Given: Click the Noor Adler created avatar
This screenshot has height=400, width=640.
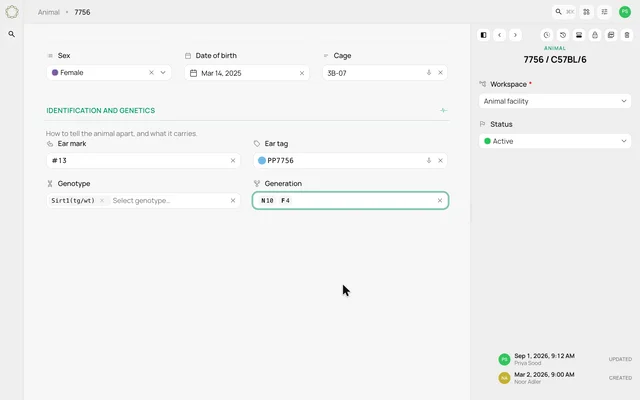Looking at the screenshot, I should click(x=504, y=378).
